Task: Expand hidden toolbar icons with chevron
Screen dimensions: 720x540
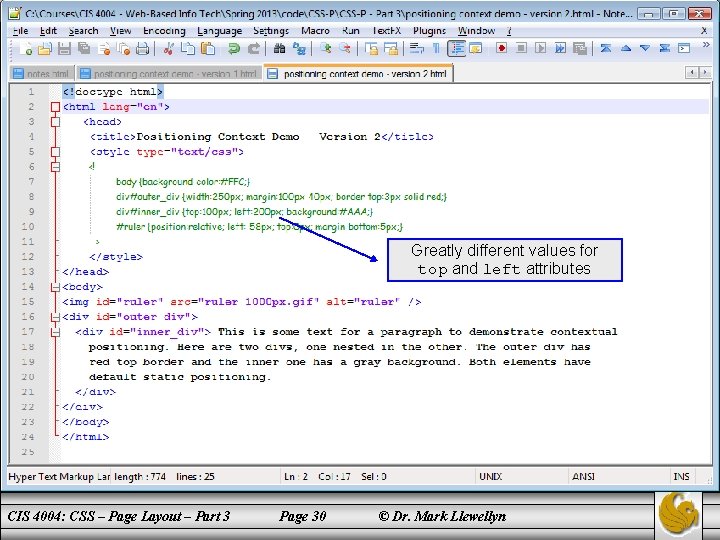Action: [x=706, y=45]
